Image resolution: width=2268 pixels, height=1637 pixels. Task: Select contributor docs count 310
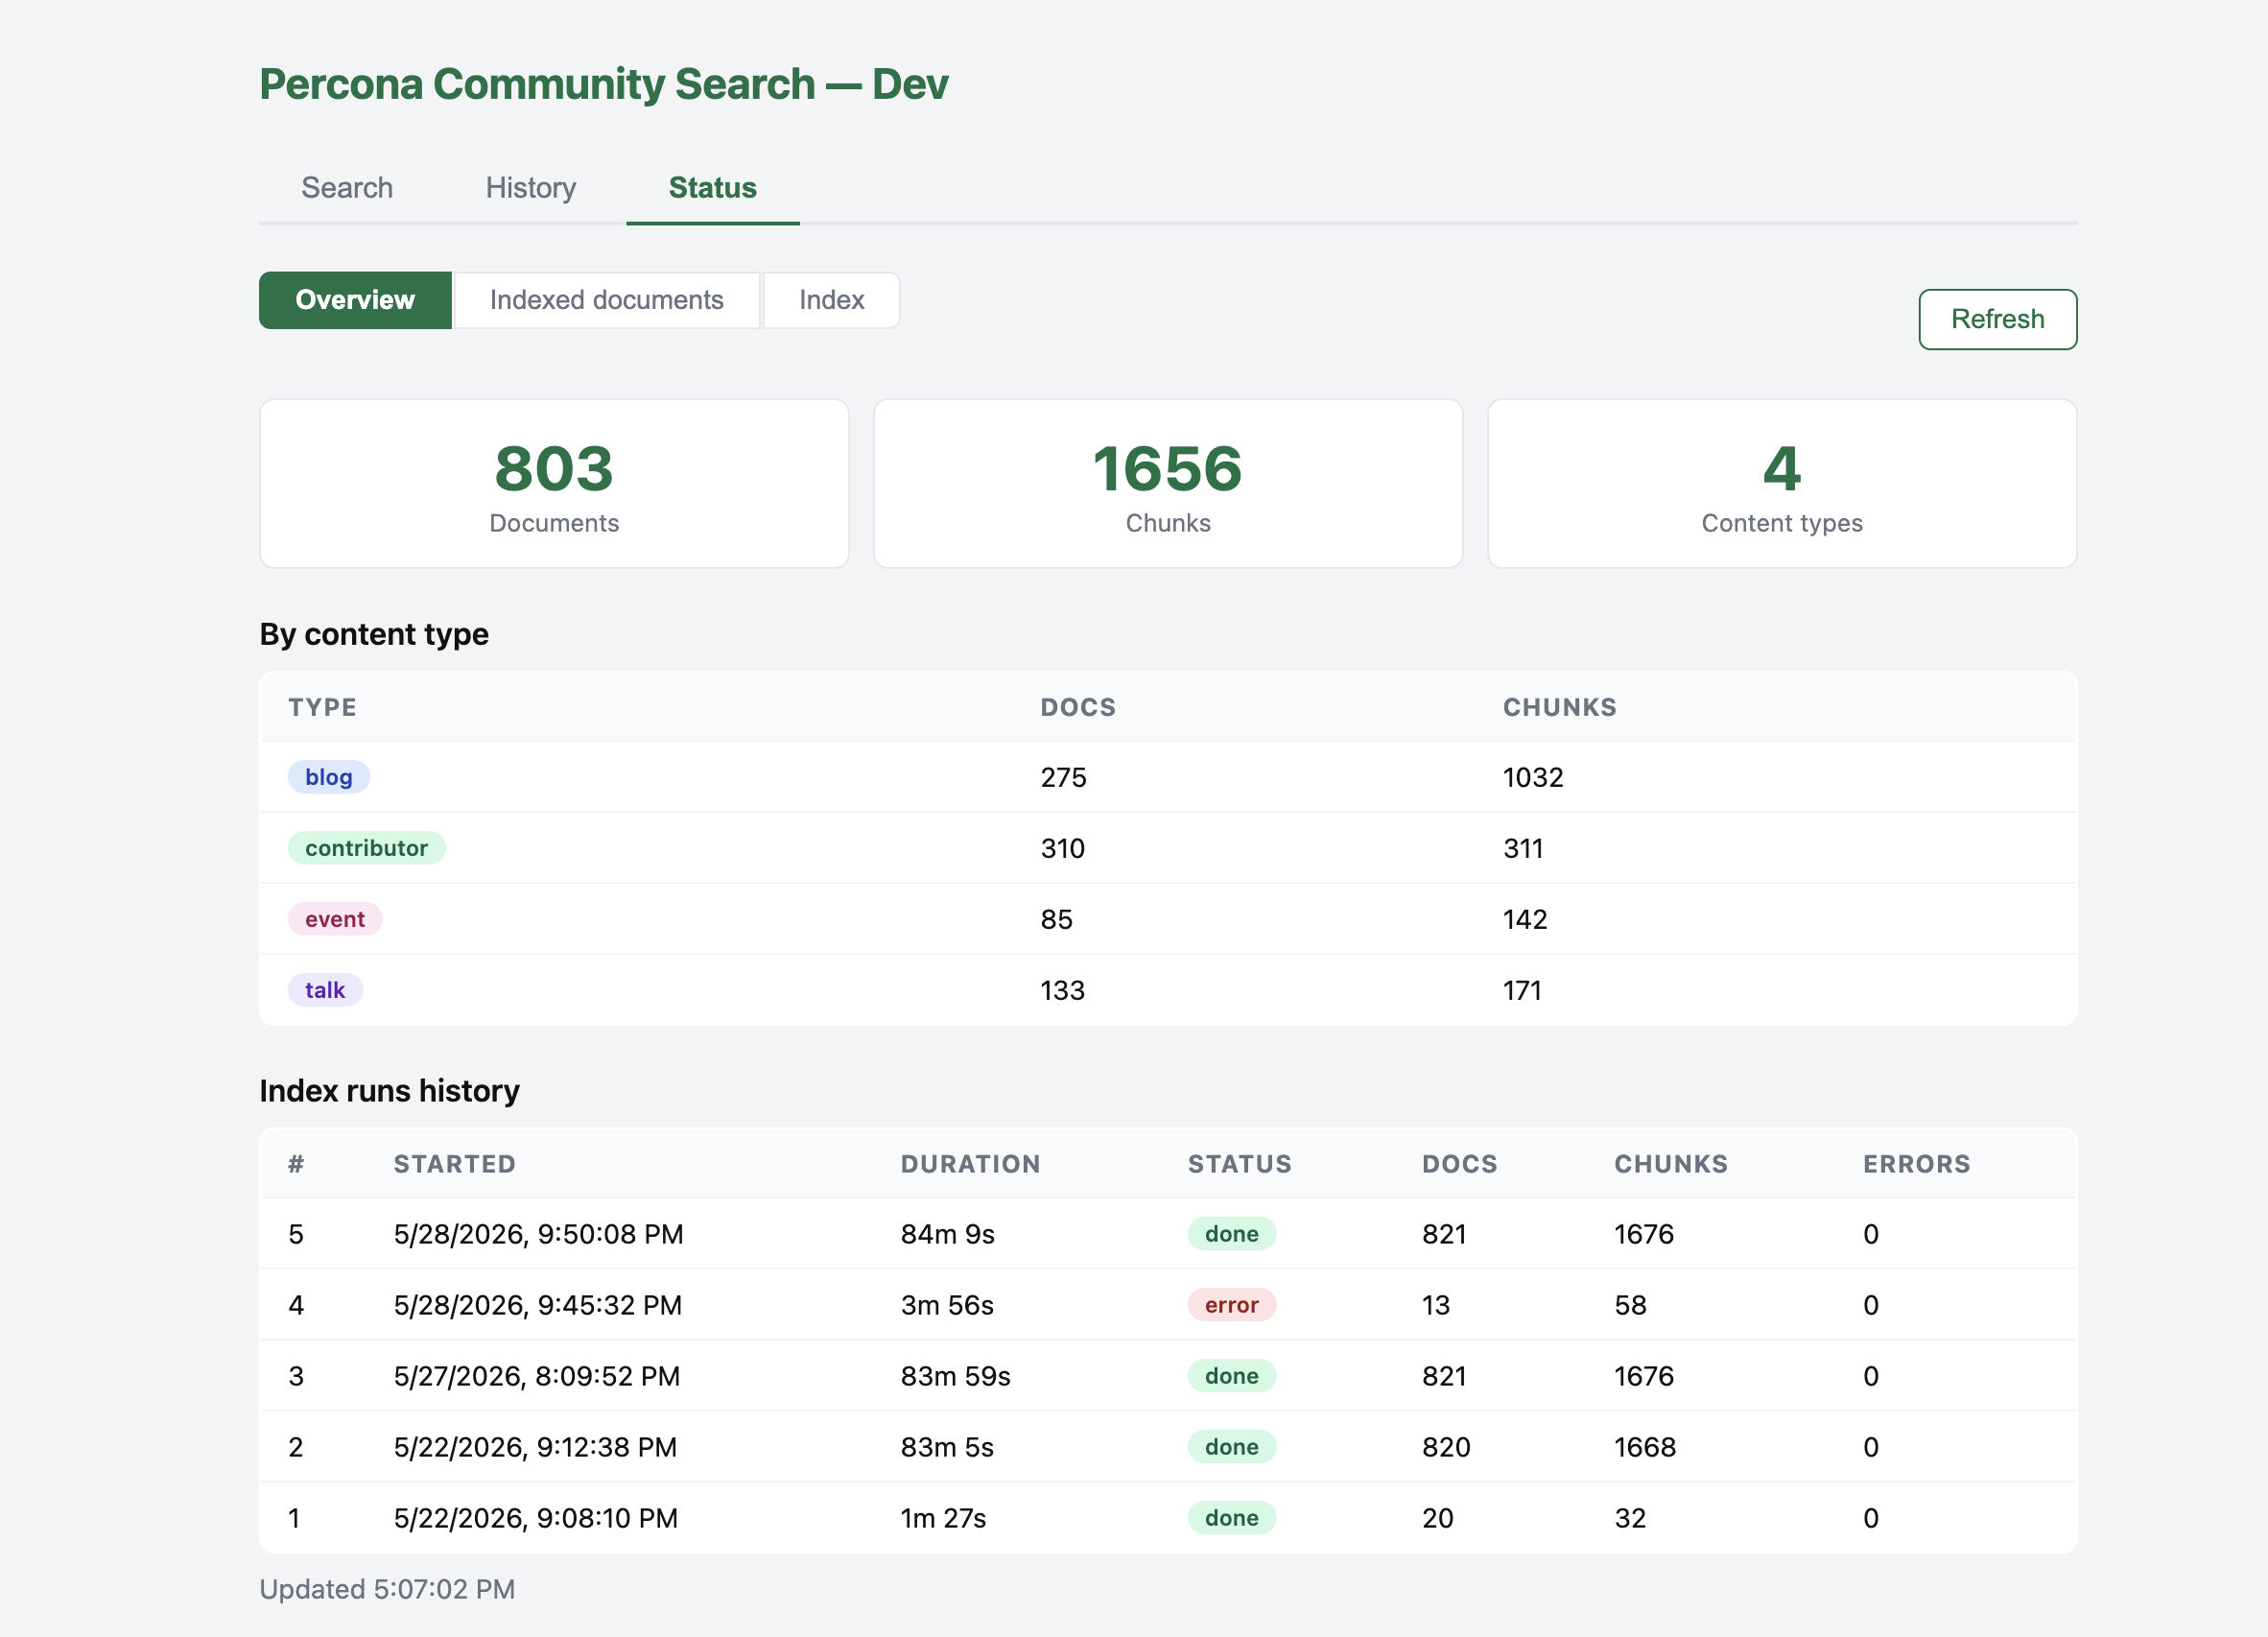click(x=1062, y=848)
